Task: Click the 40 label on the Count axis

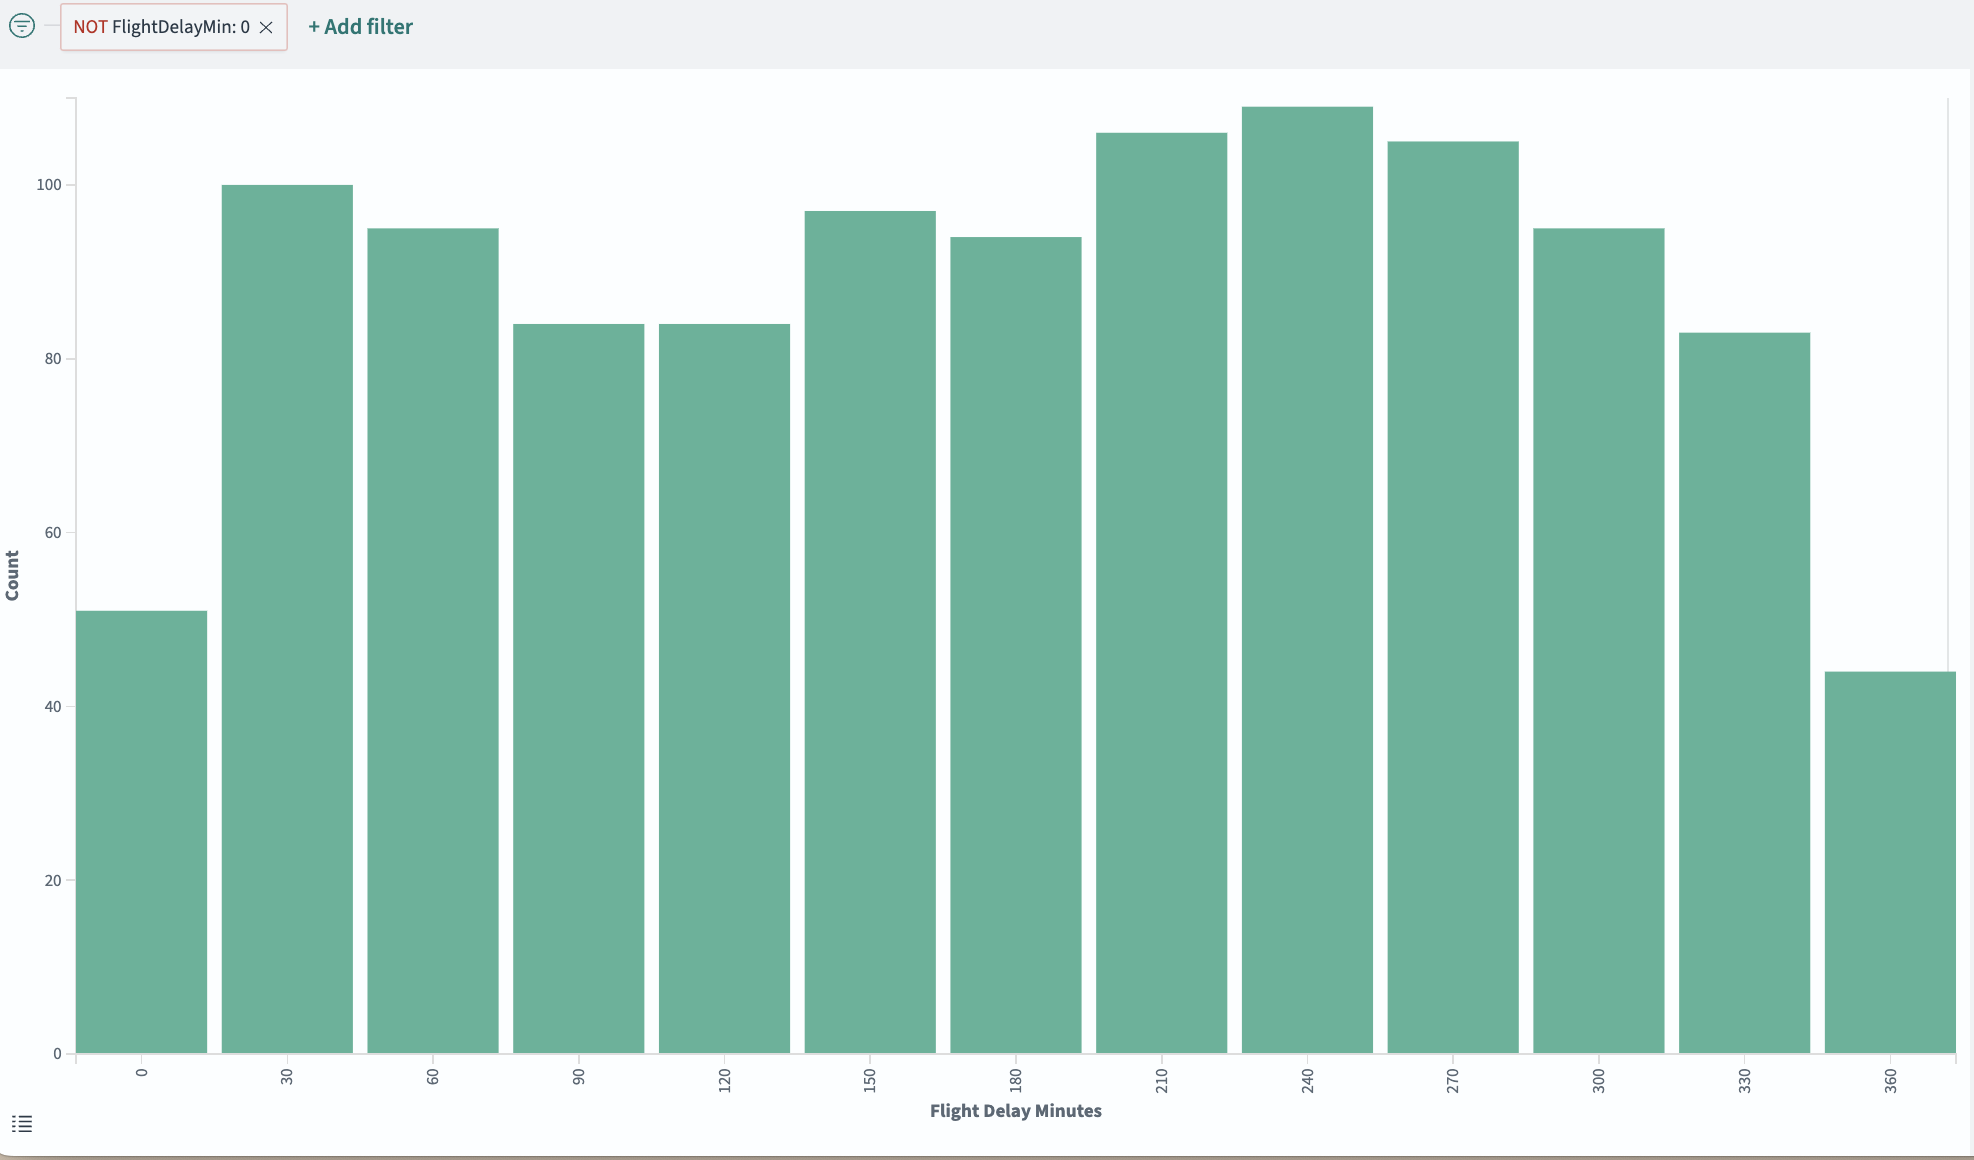Action: (x=53, y=707)
